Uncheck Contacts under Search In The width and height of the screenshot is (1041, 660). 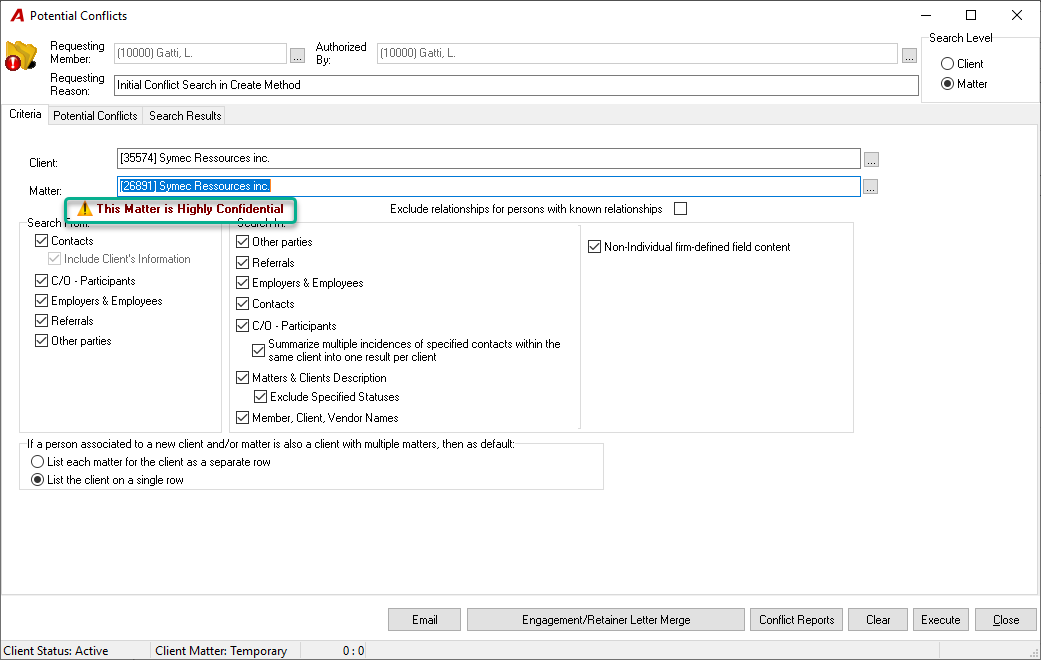242,304
